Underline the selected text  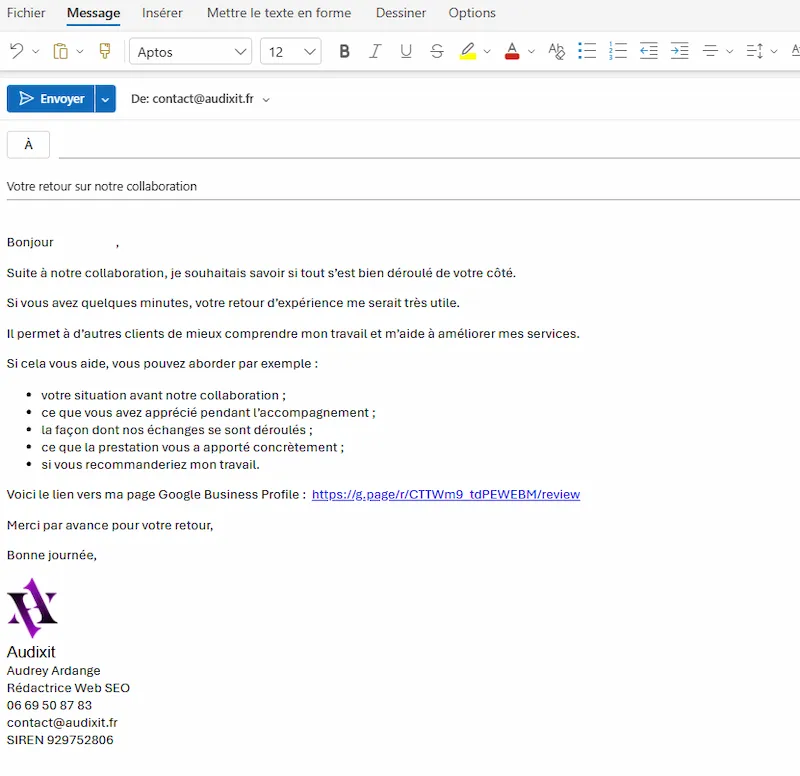click(406, 50)
